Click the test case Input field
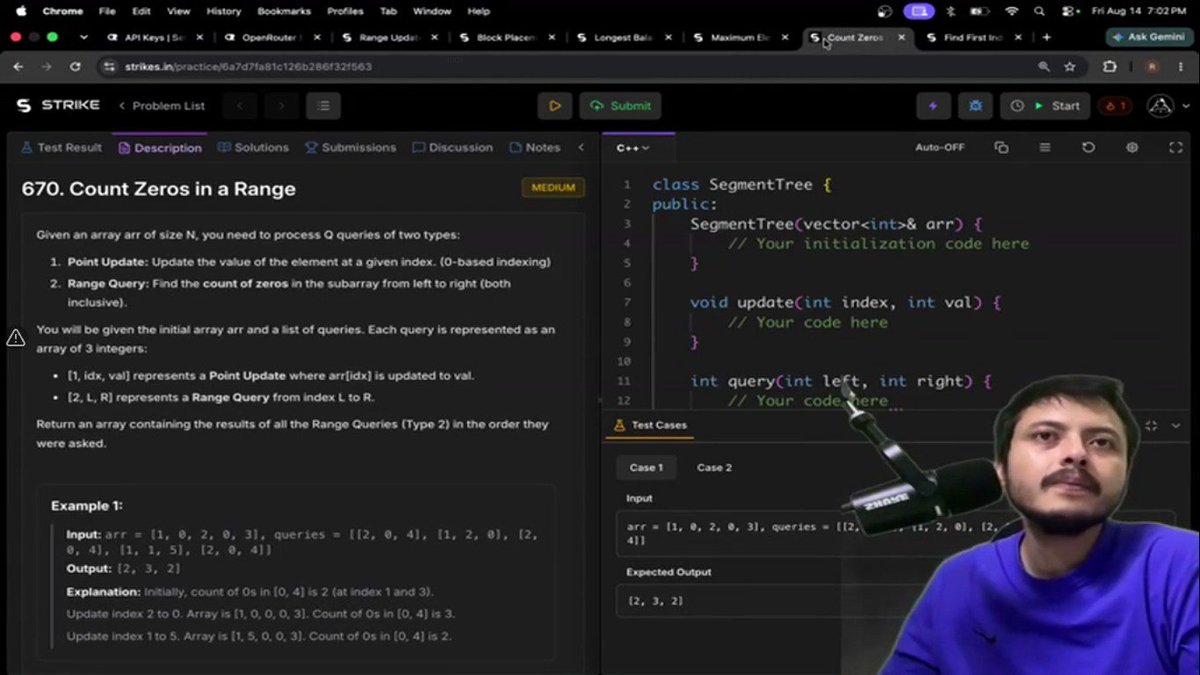 click(896, 532)
